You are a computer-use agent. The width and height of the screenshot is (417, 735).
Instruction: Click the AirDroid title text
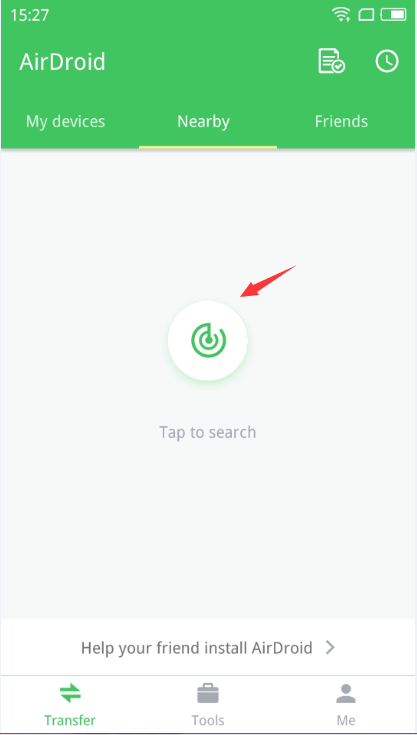click(62, 62)
